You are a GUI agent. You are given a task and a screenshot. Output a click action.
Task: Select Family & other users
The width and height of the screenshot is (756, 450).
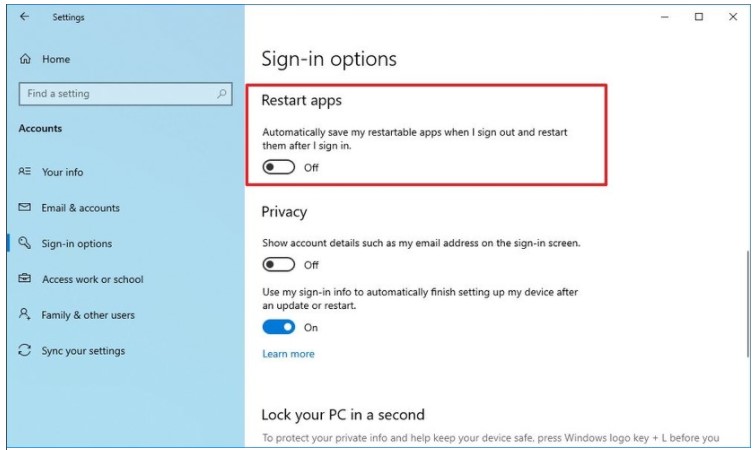pyautogui.click(x=88, y=315)
